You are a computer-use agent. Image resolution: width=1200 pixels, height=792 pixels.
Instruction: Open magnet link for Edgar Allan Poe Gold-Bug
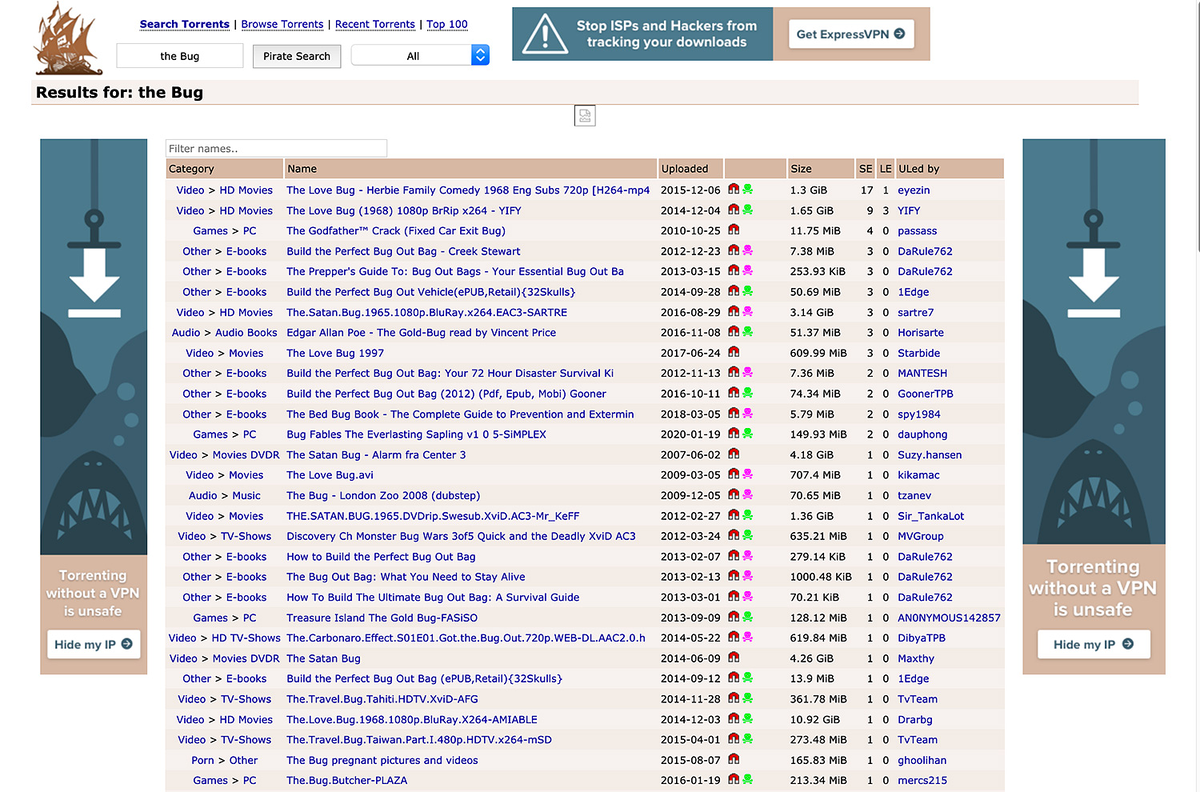tap(733, 332)
